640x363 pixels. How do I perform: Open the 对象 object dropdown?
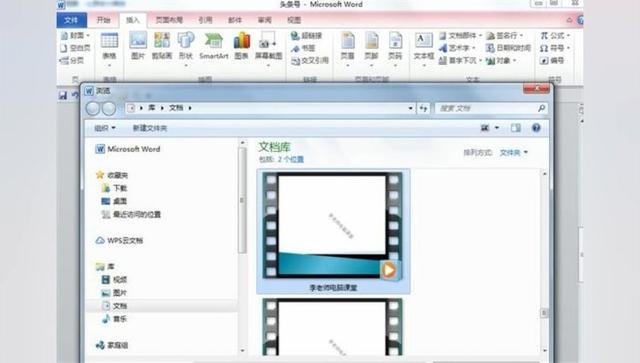(x=502, y=60)
